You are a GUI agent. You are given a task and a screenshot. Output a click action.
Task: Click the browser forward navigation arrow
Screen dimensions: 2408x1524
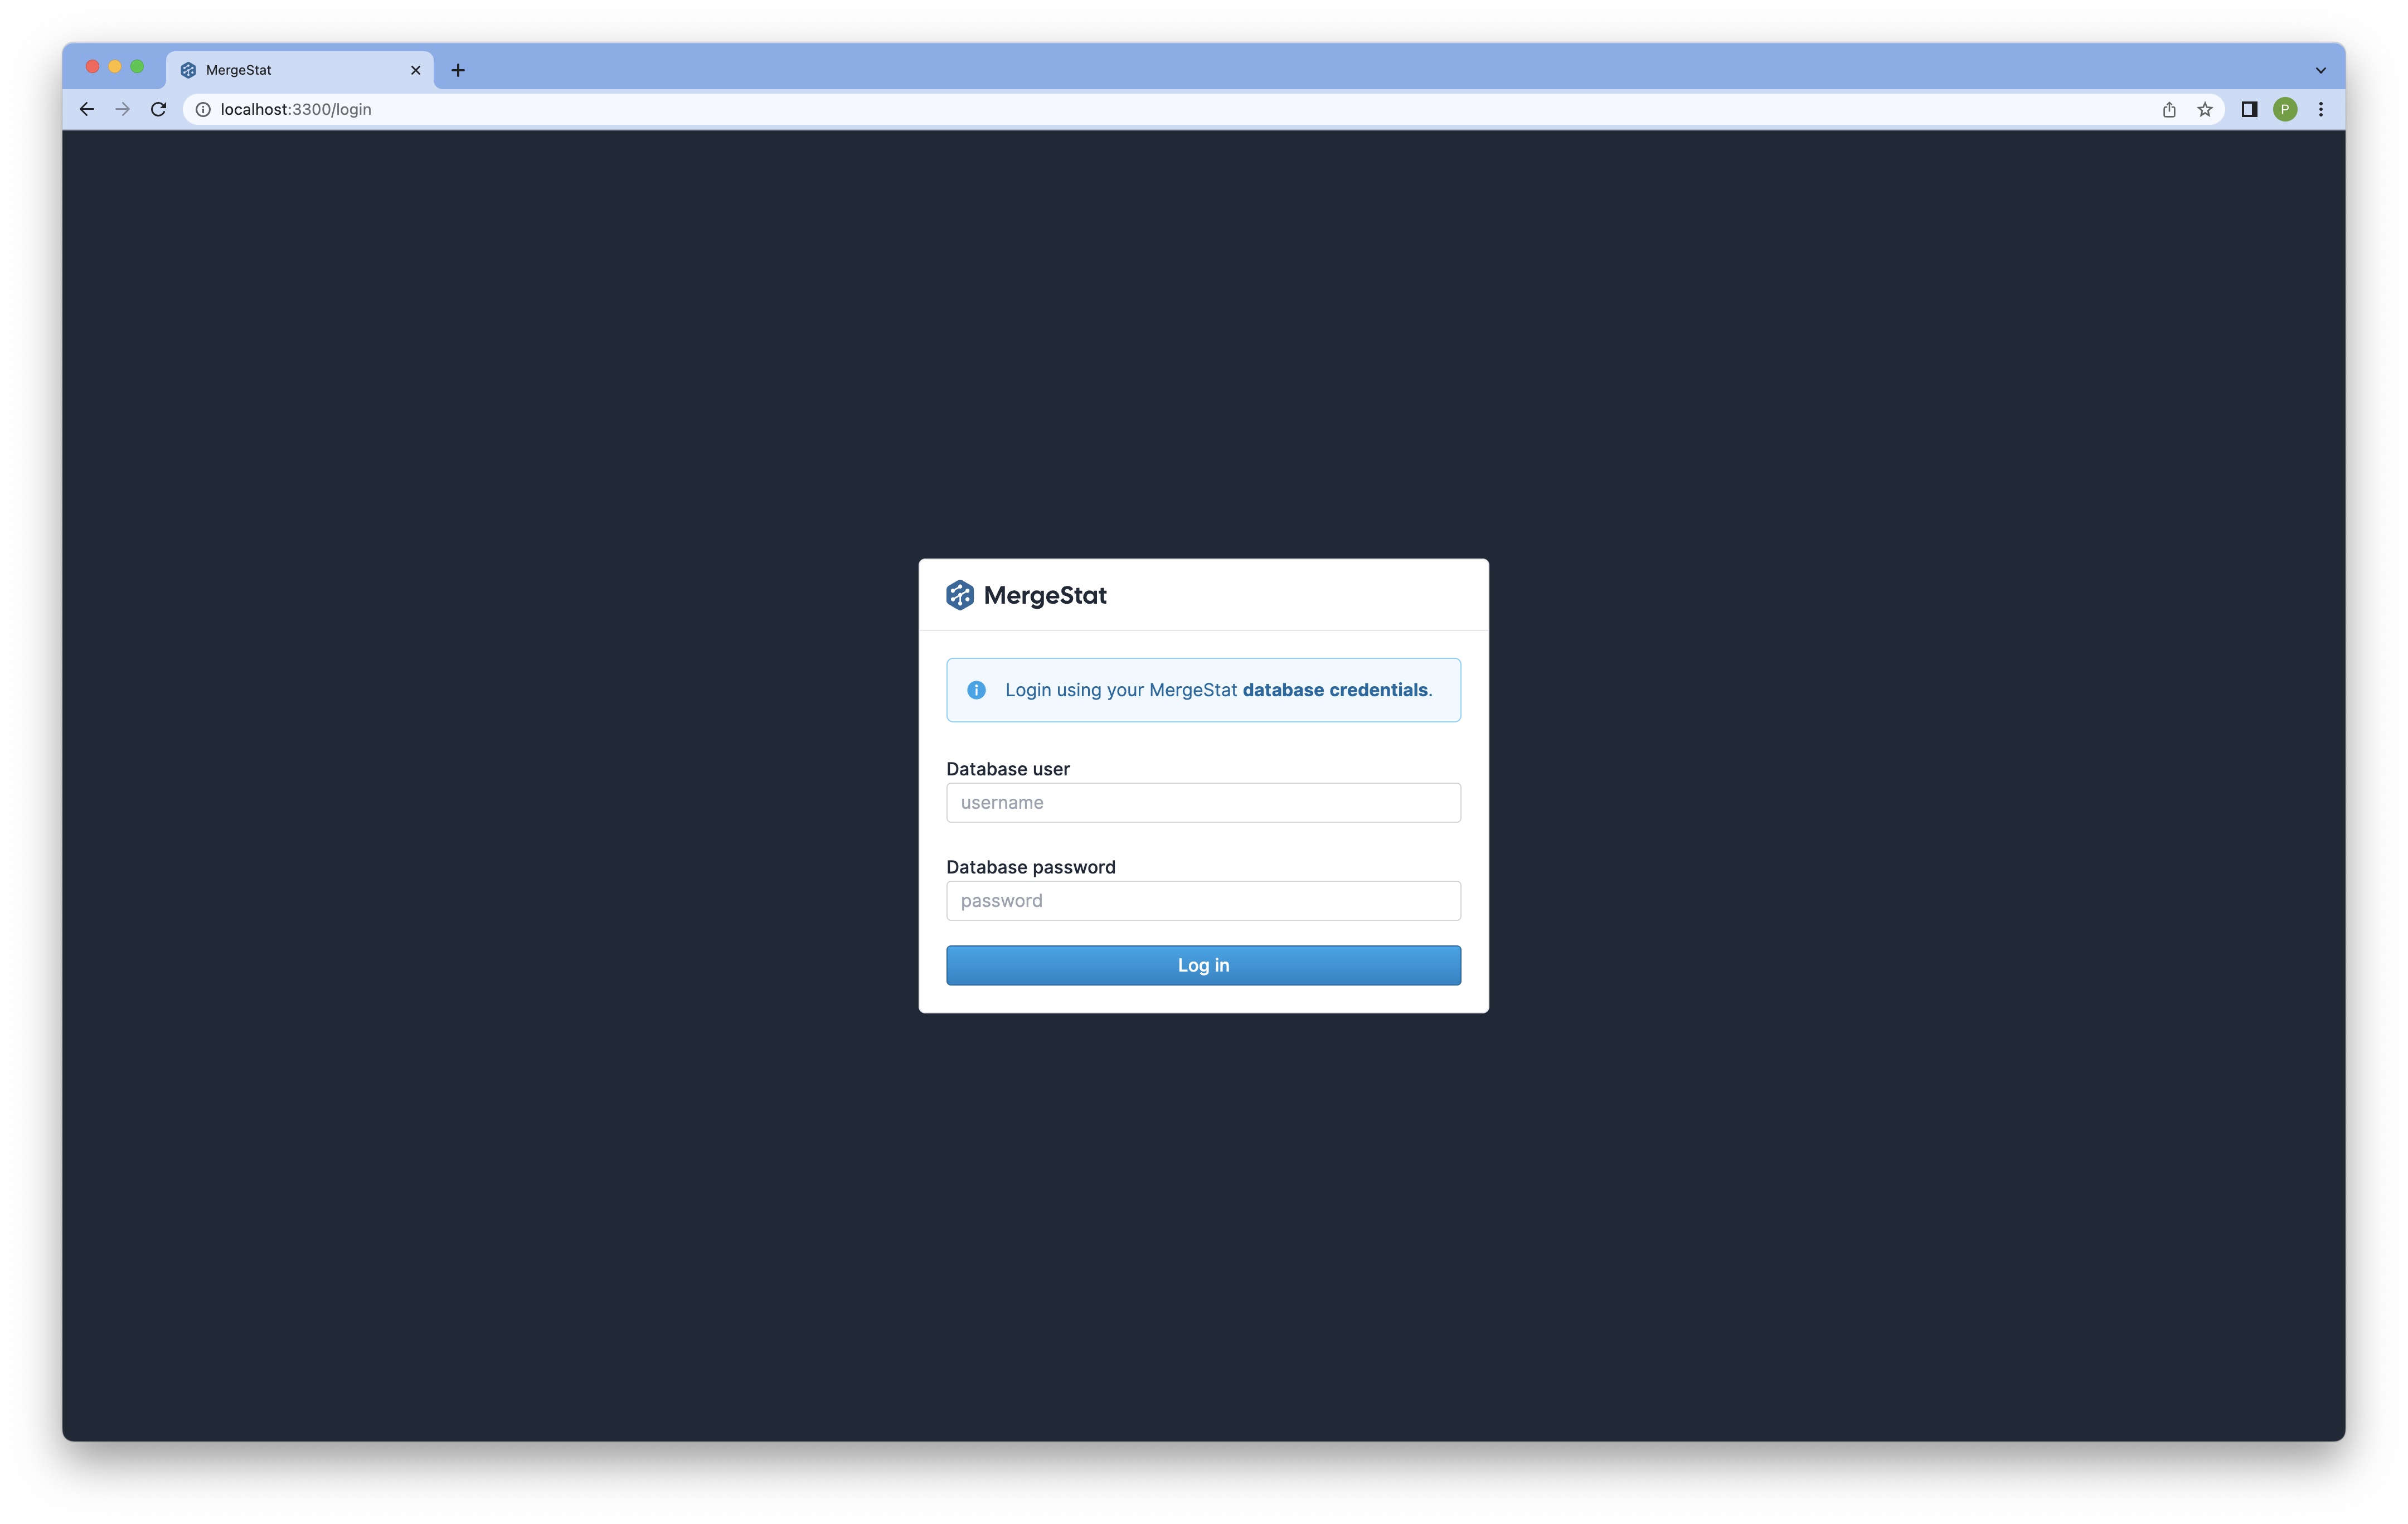[x=123, y=109]
